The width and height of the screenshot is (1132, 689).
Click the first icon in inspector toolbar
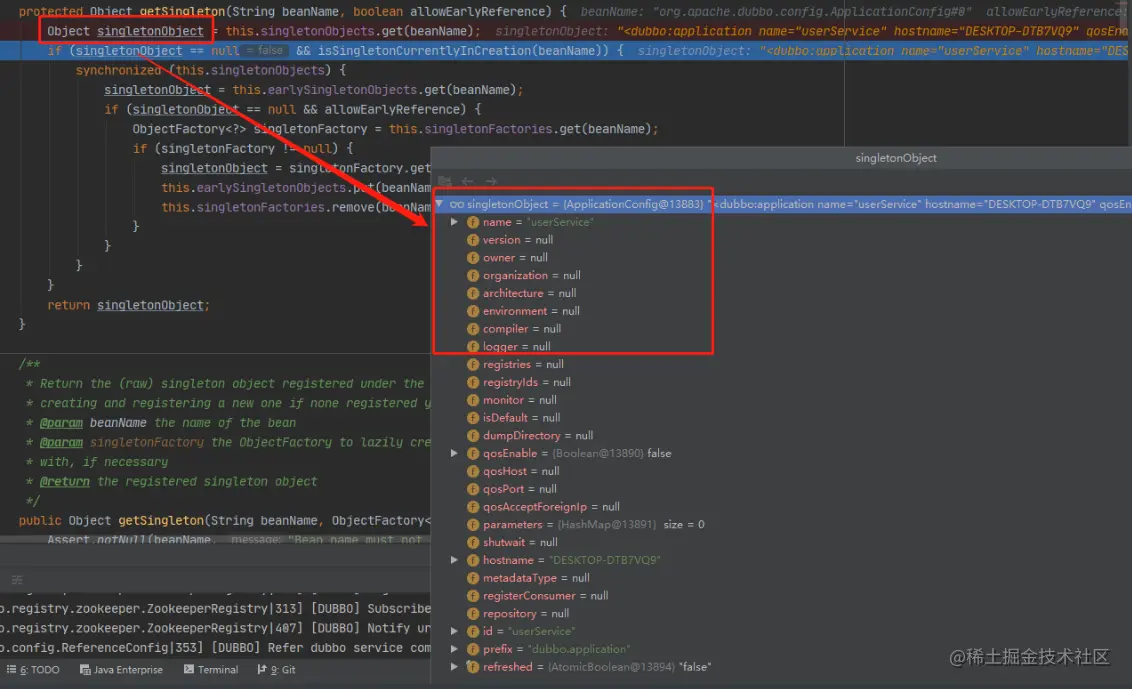(x=445, y=181)
